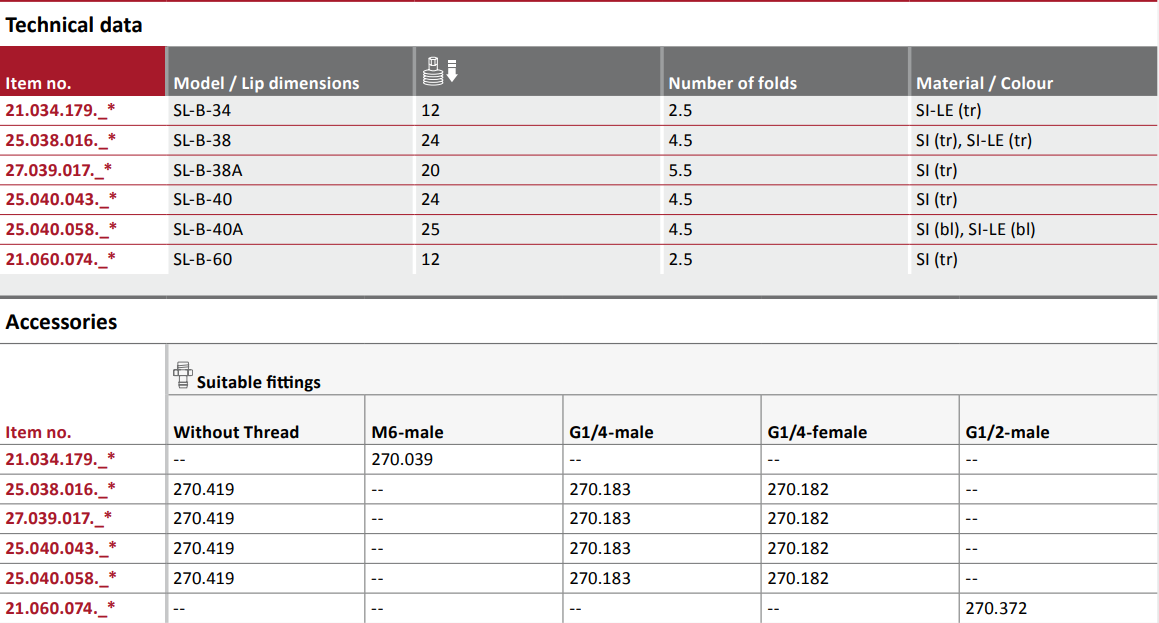Click 270.419 in the 25.038.016 accessories row
This screenshot has height=623, width=1159.
point(204,489)
